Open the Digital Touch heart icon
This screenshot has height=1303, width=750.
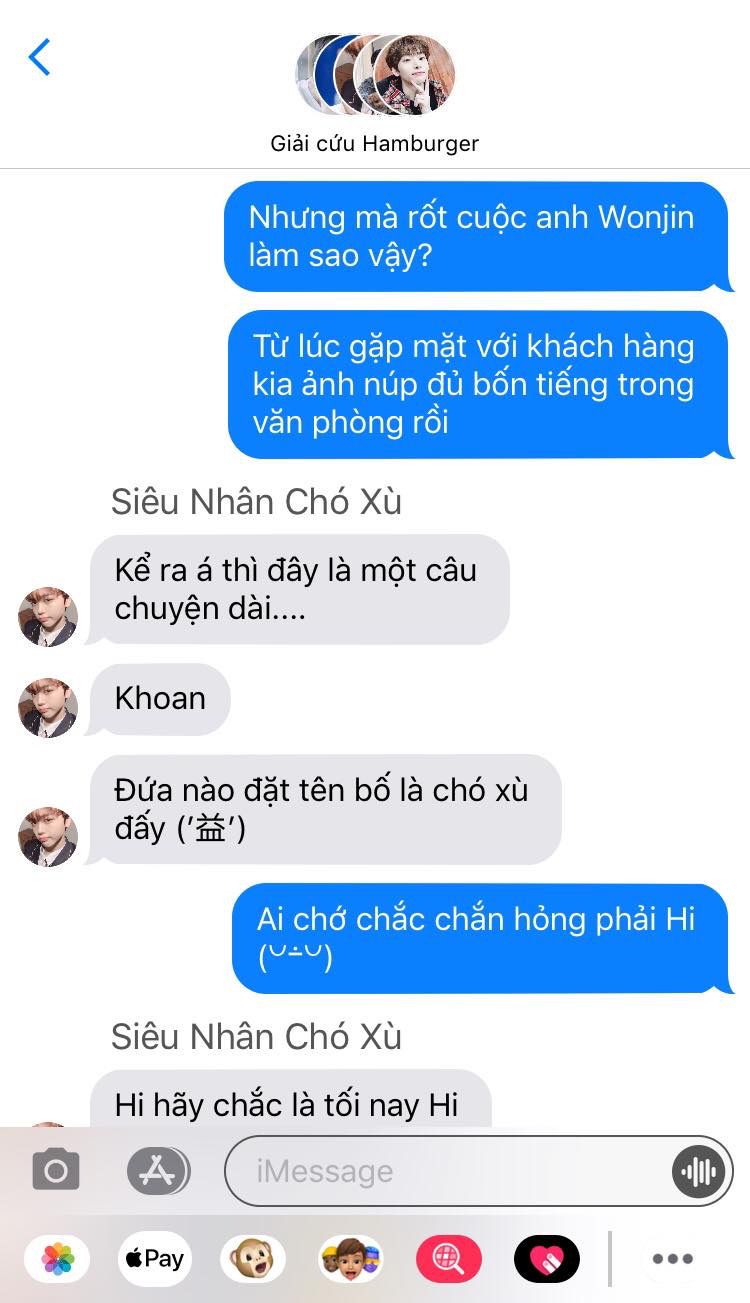[546, 1259]
